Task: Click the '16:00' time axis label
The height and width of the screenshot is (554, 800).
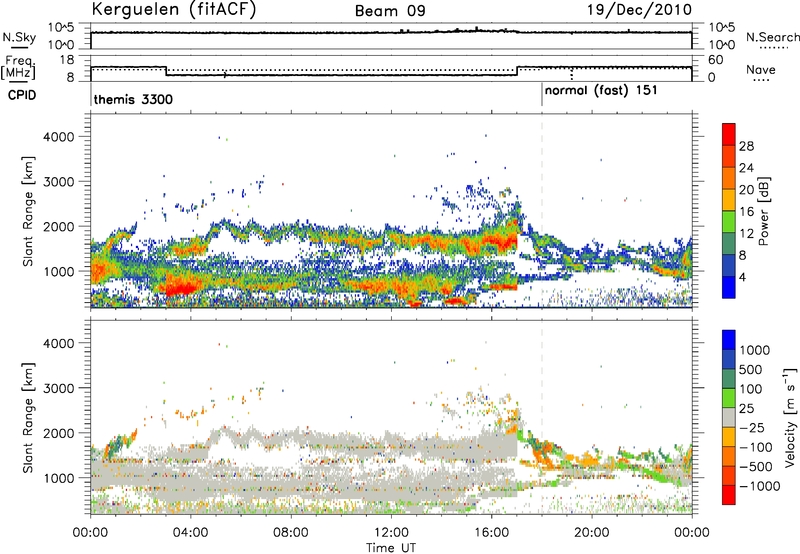Action: pyautogui.click(x=491, y=533)
